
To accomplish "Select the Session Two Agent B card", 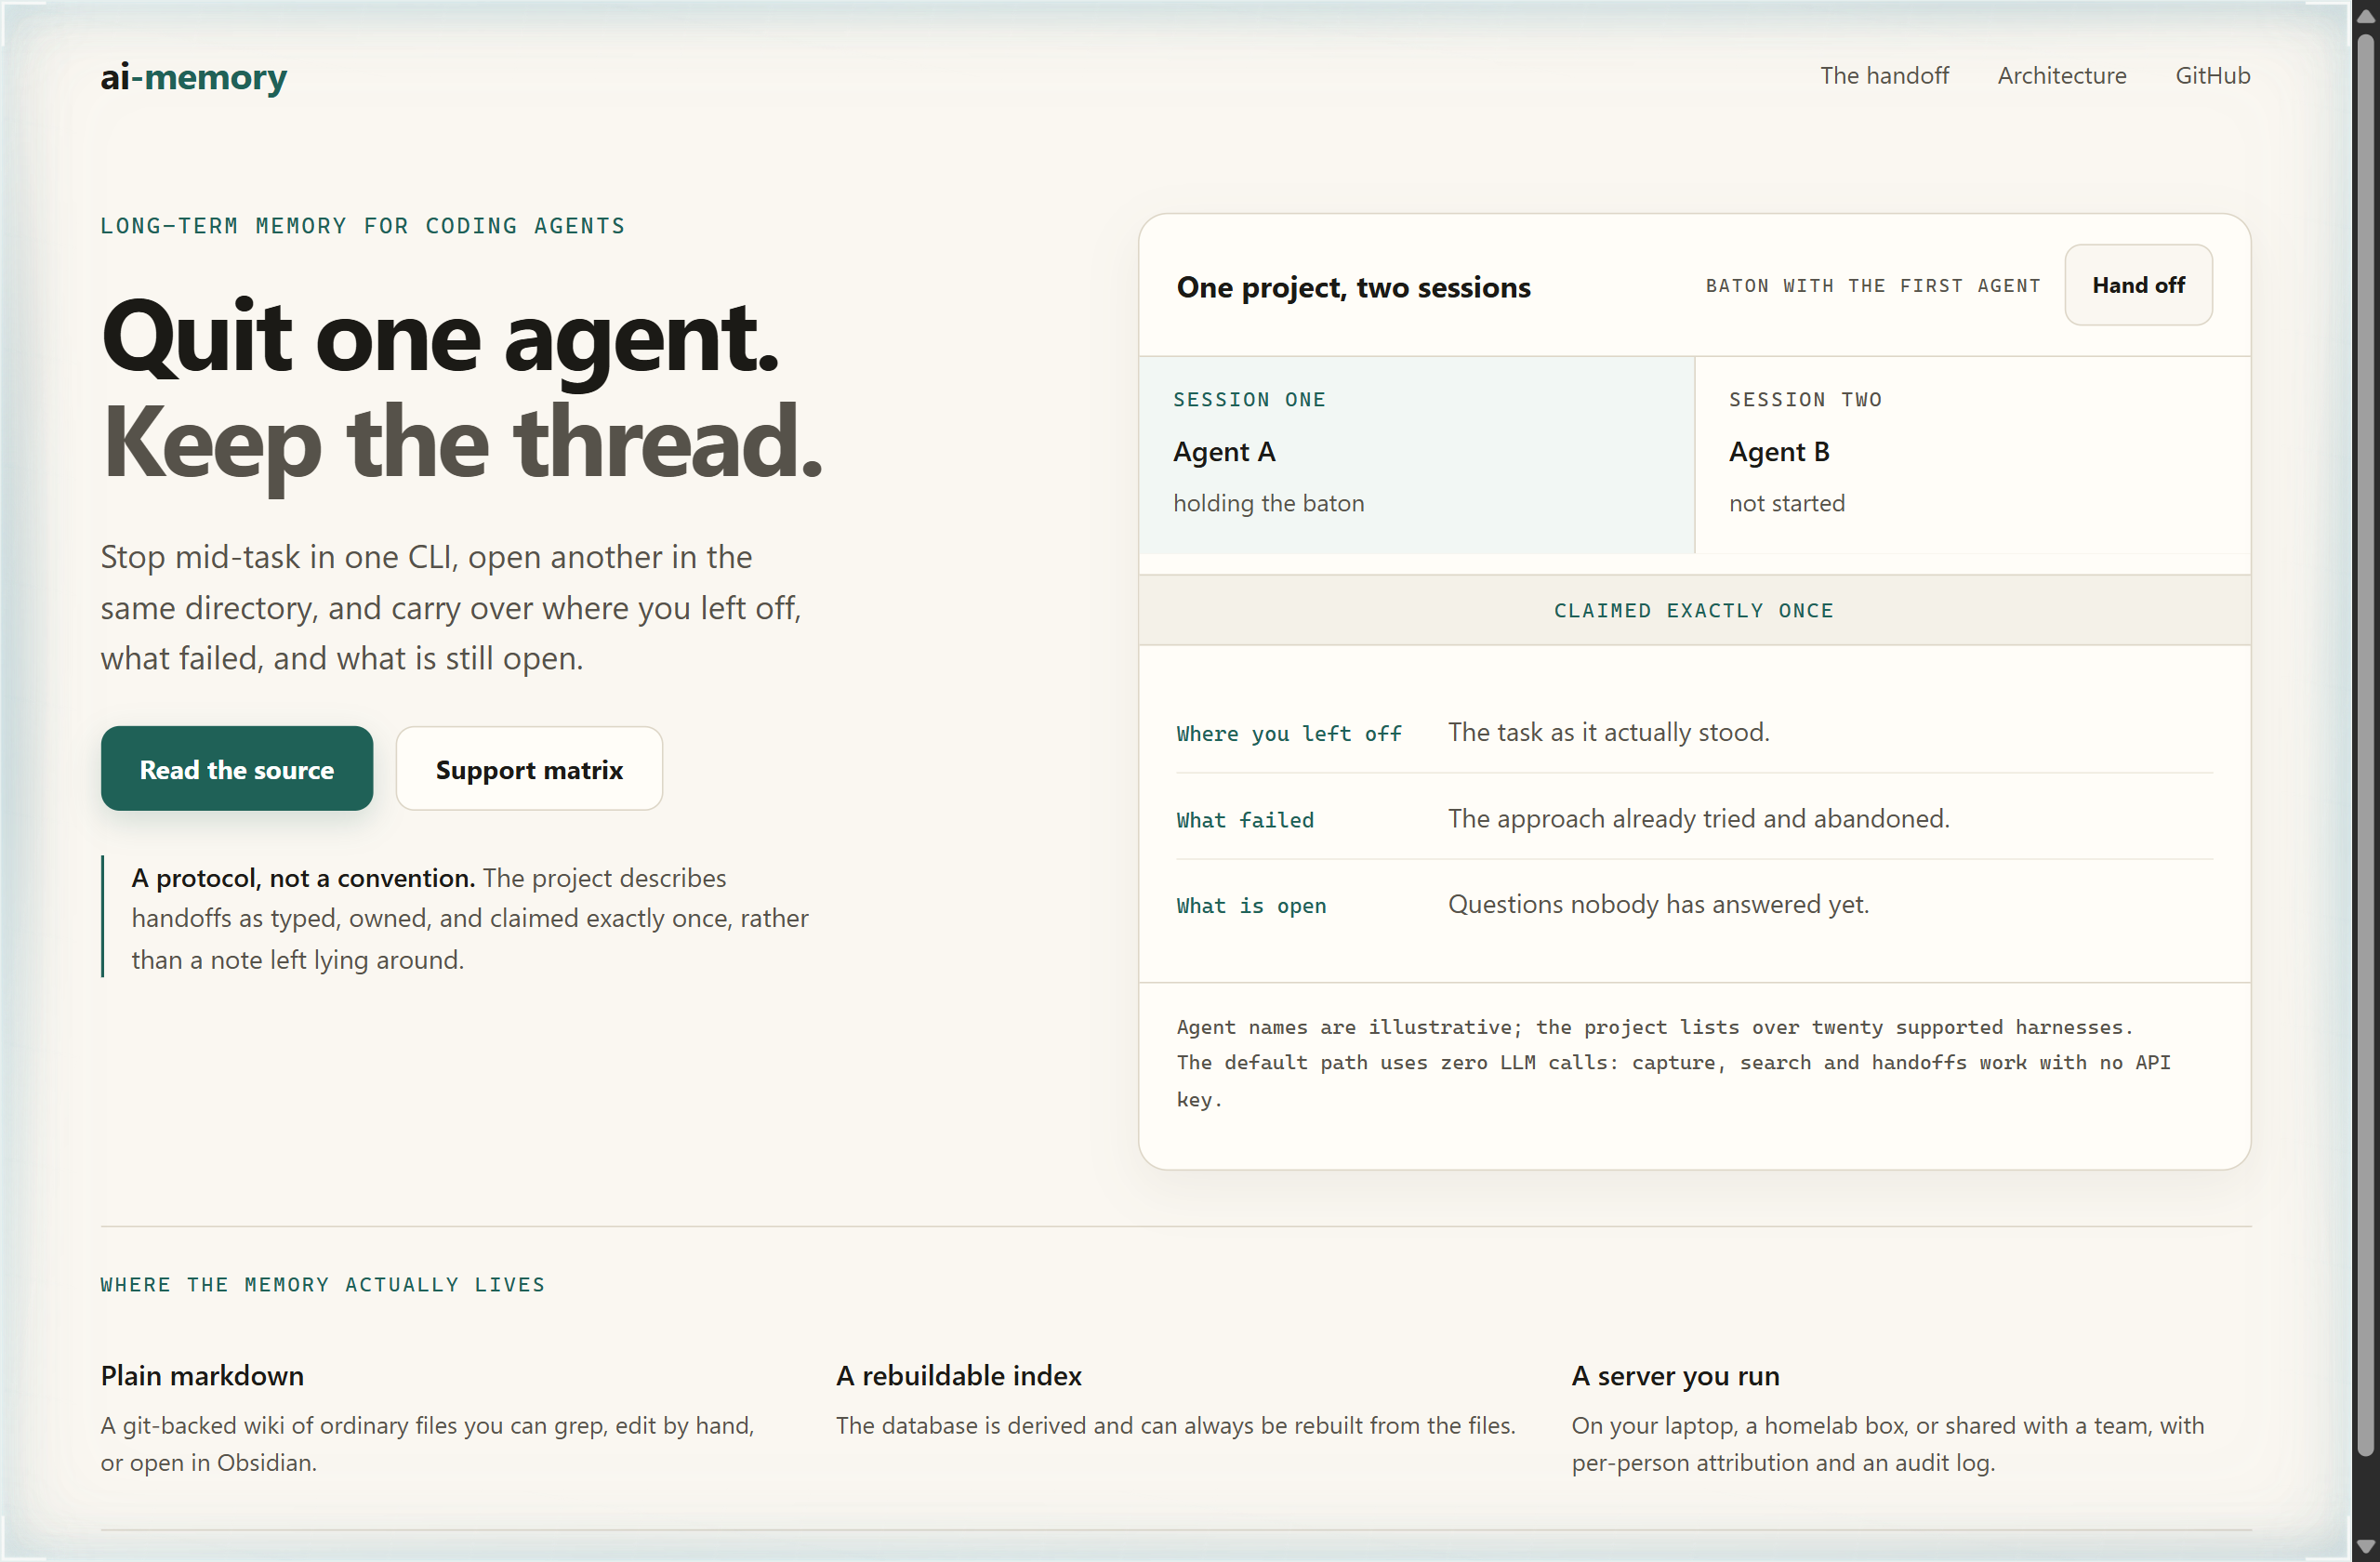I will pos(1972,455).
